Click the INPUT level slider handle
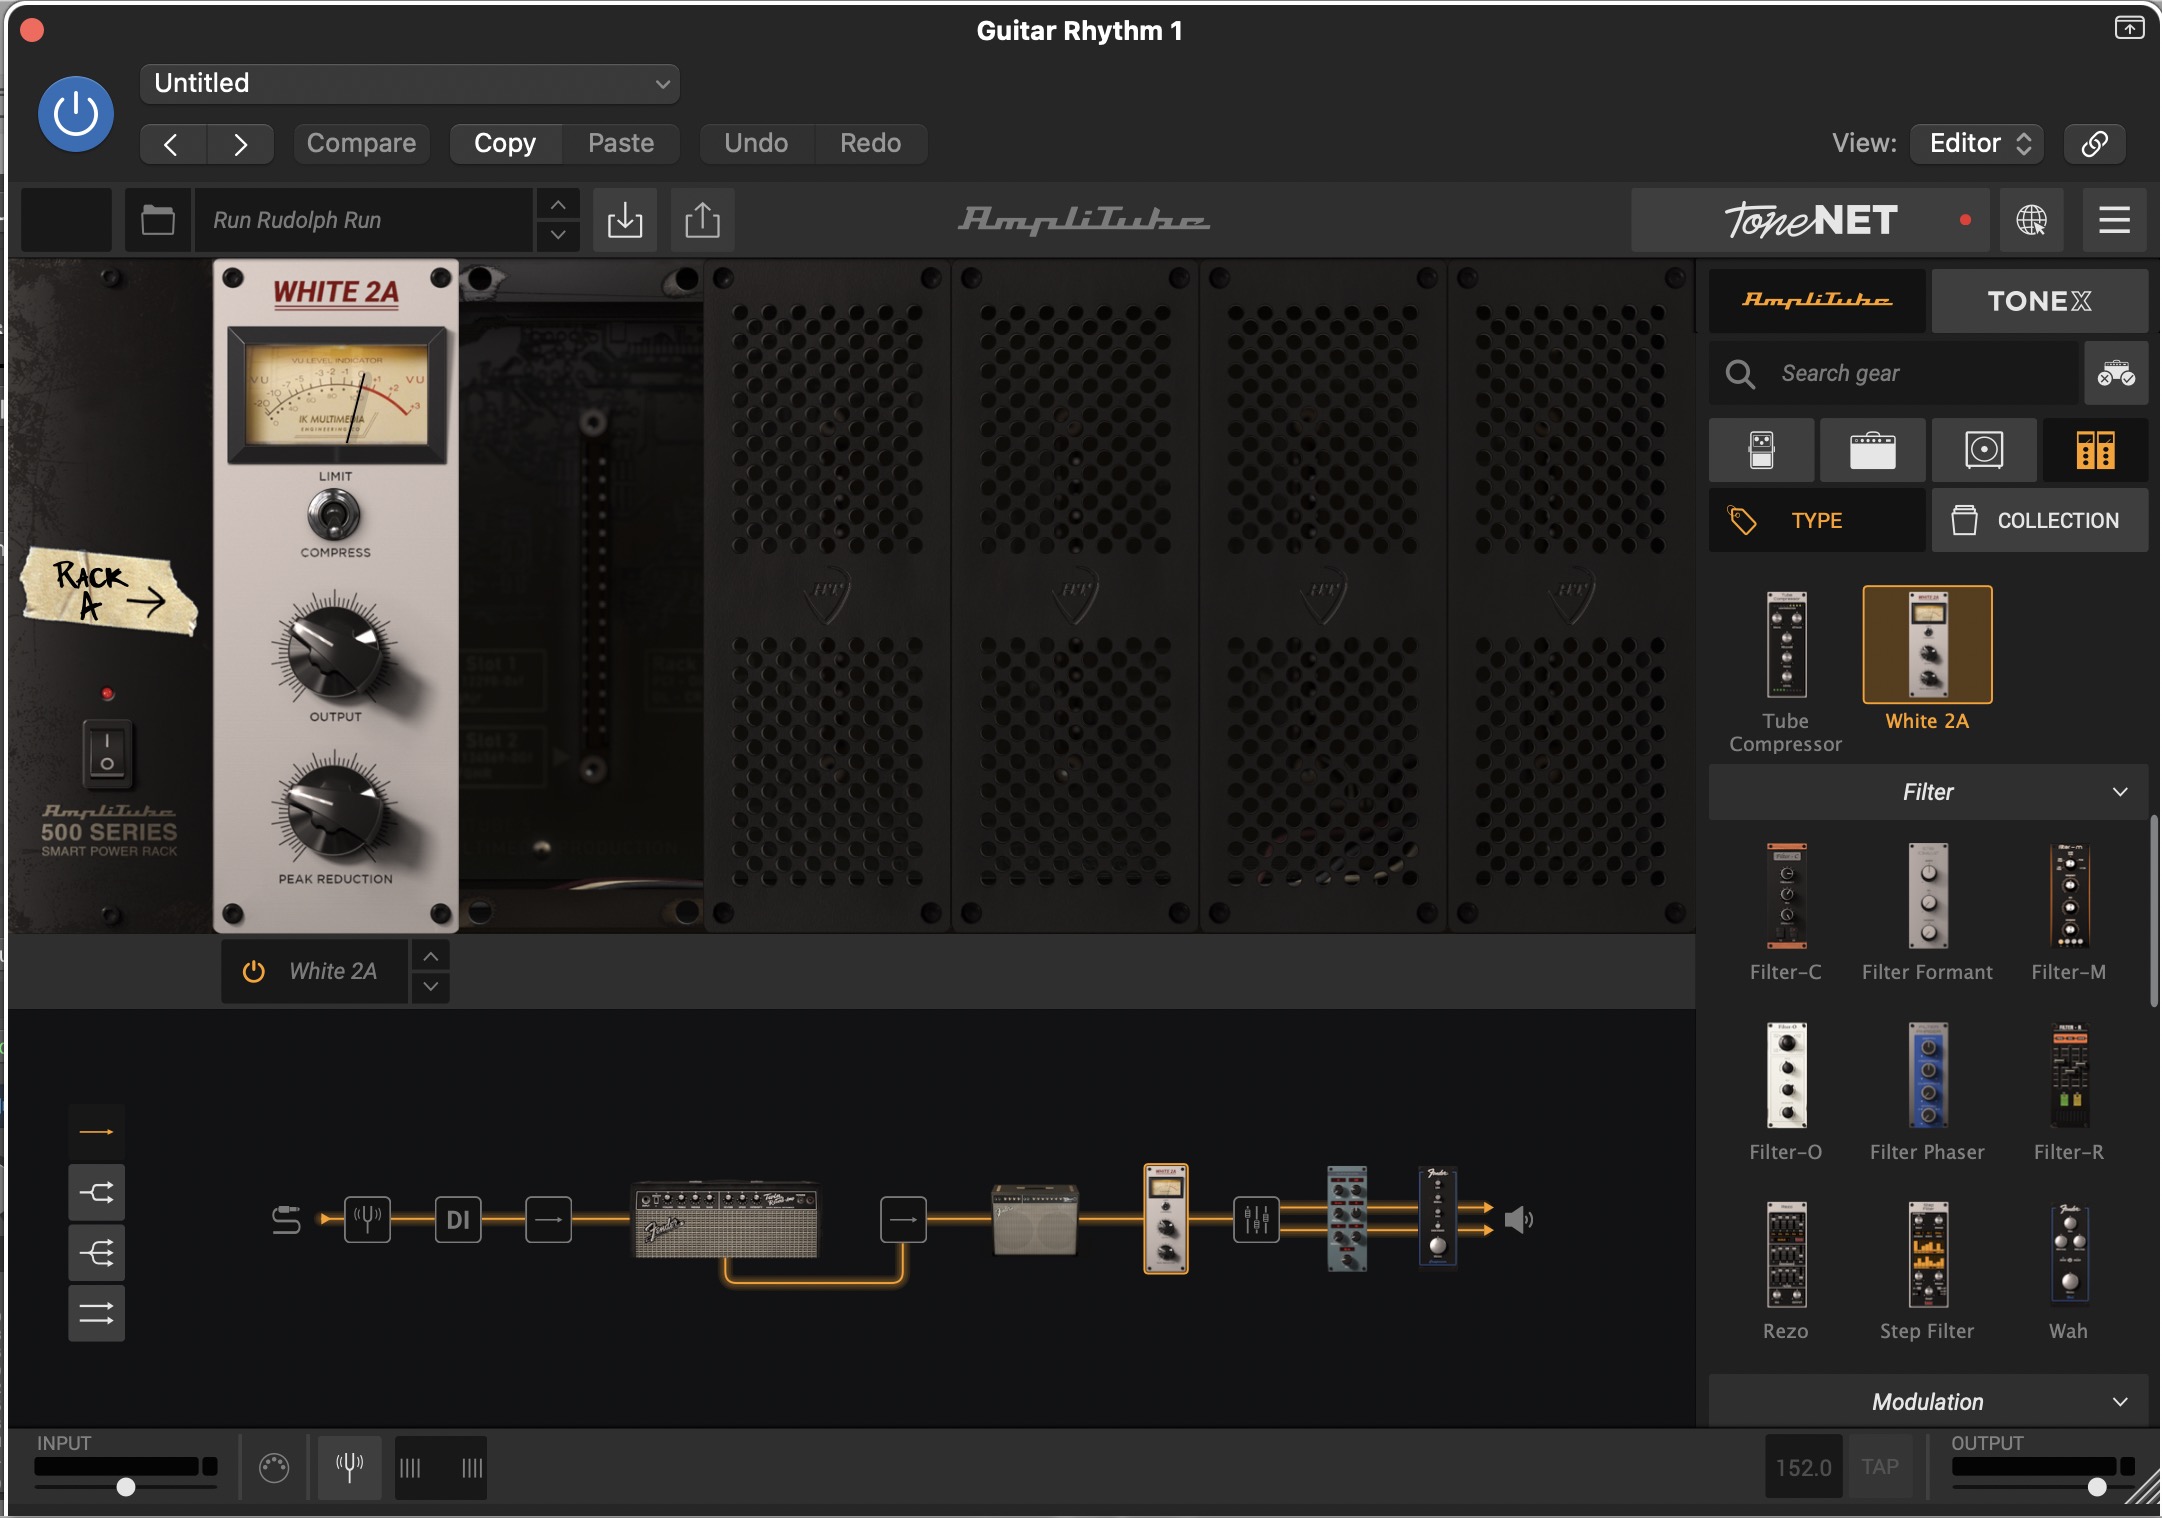The image size is (2162, 1518). tap(126, 1487)
